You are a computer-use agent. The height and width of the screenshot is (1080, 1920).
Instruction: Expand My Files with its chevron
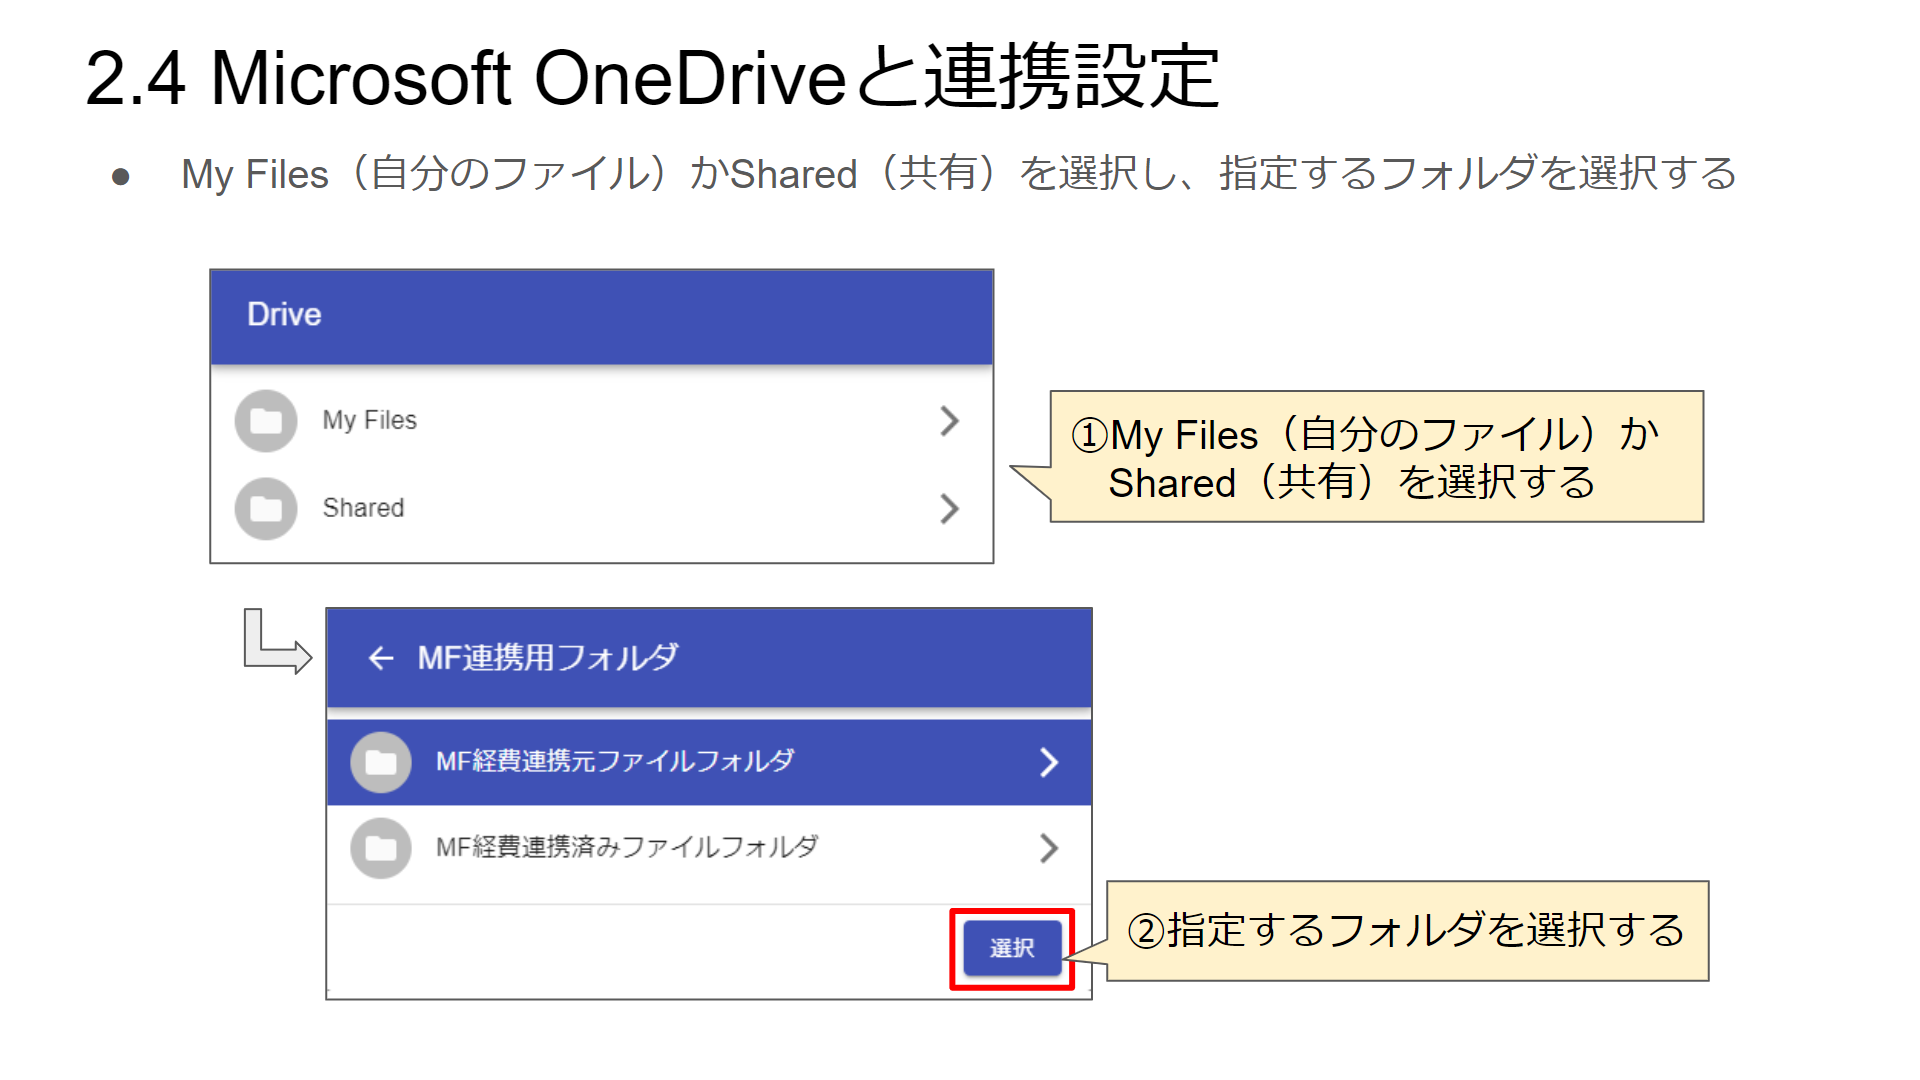(949, 421)
